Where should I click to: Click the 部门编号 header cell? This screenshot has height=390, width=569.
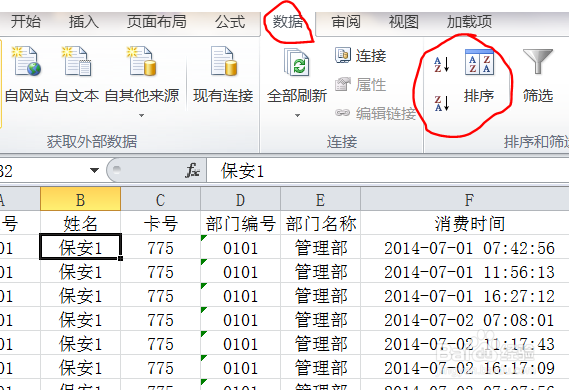(x=240, y=223)
